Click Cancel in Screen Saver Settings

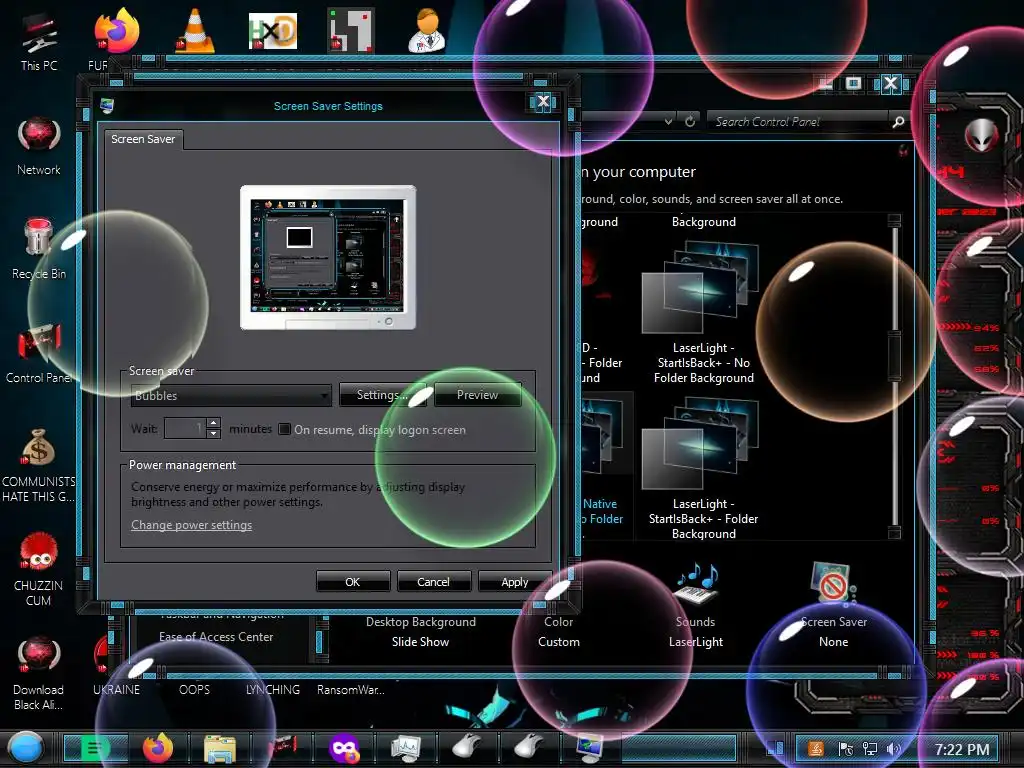coord(433,581)
